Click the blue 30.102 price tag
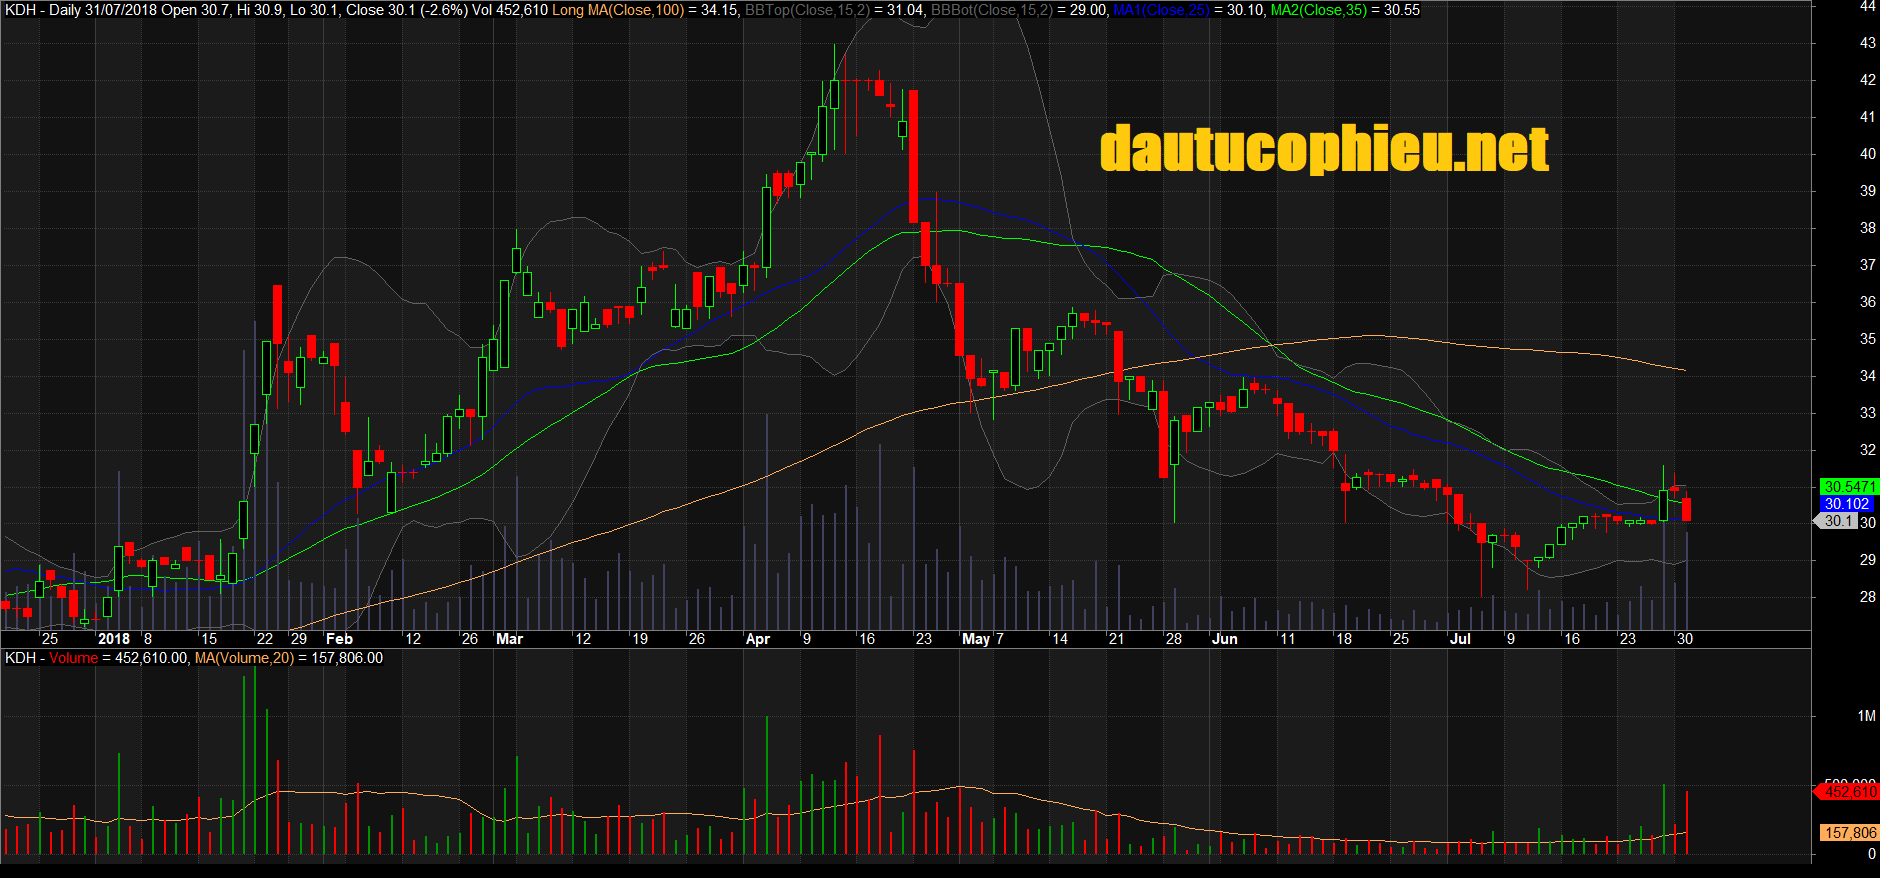1880x878 pixels. (x=1847, y=504)
